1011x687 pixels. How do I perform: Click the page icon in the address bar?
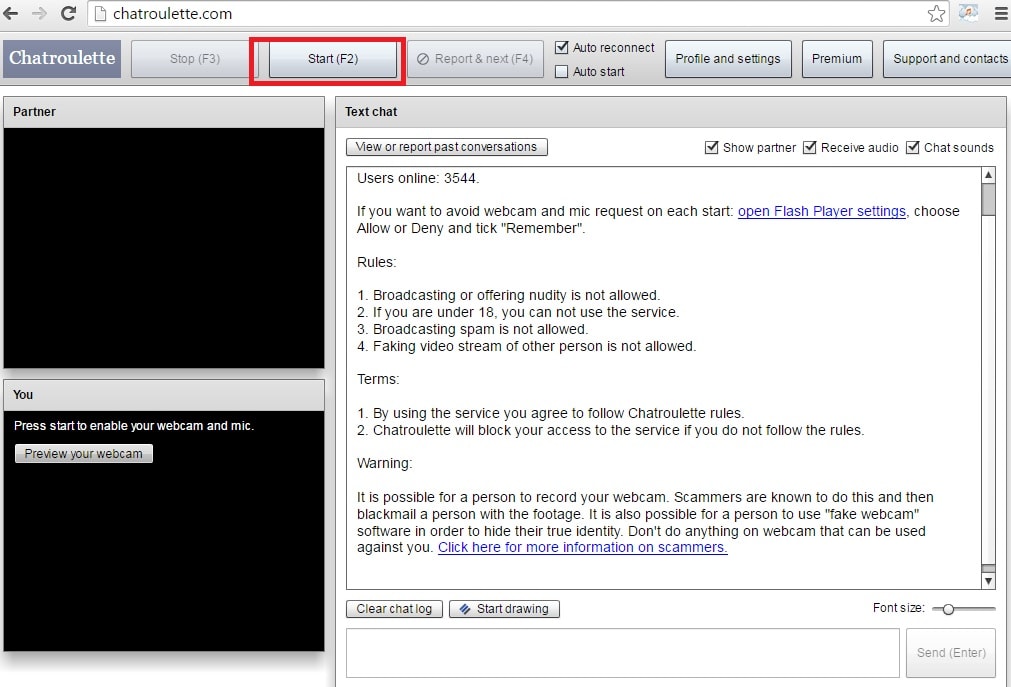coord(100,14)
